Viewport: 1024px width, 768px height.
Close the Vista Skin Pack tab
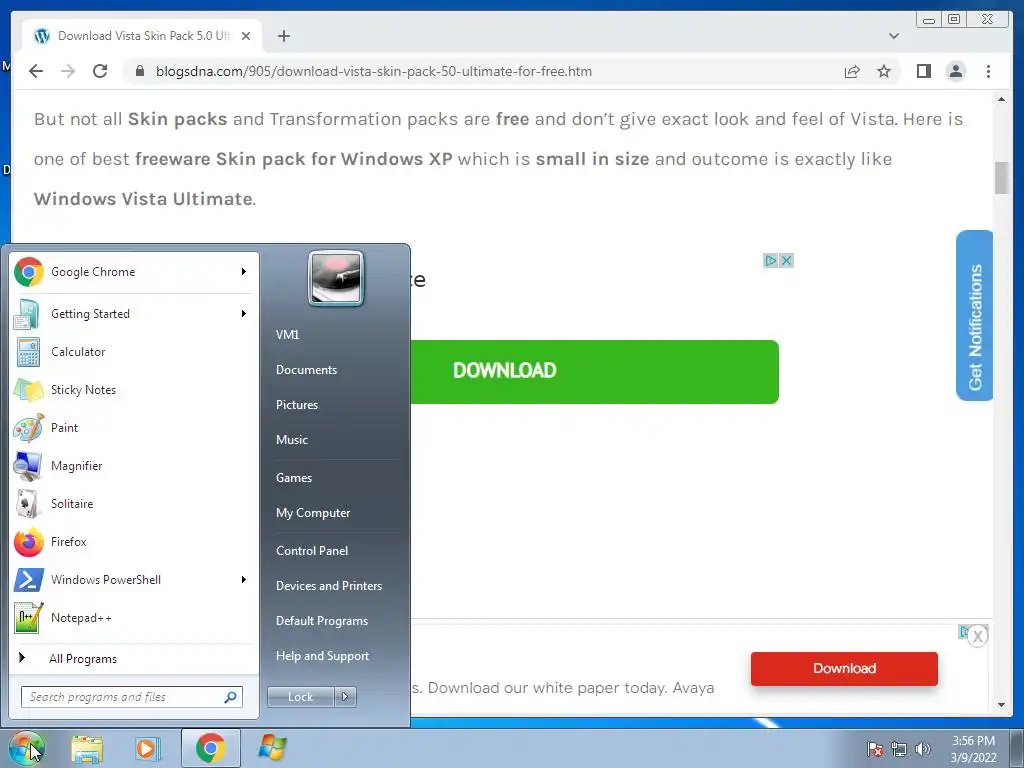[x=246, y=36]
